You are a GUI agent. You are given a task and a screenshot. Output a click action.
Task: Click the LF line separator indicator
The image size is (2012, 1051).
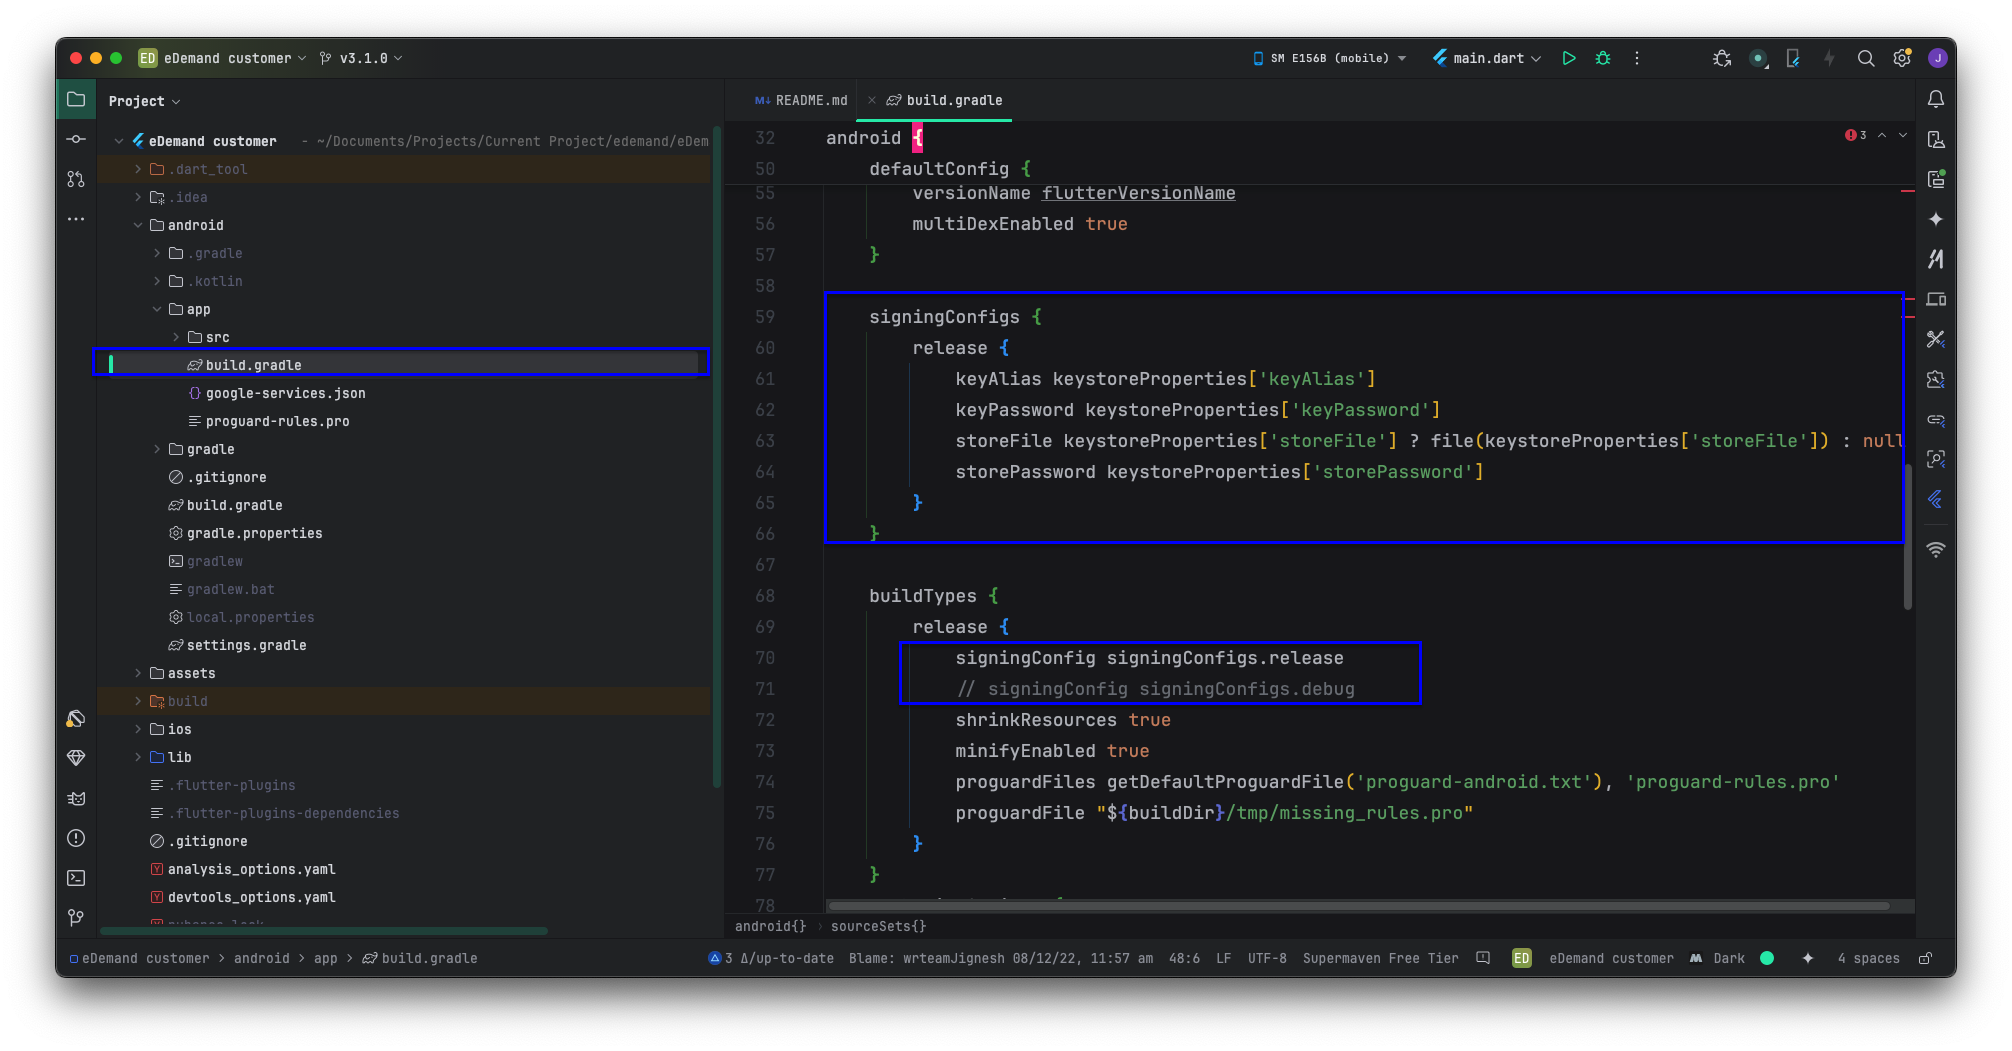[x=1223, y=958]
